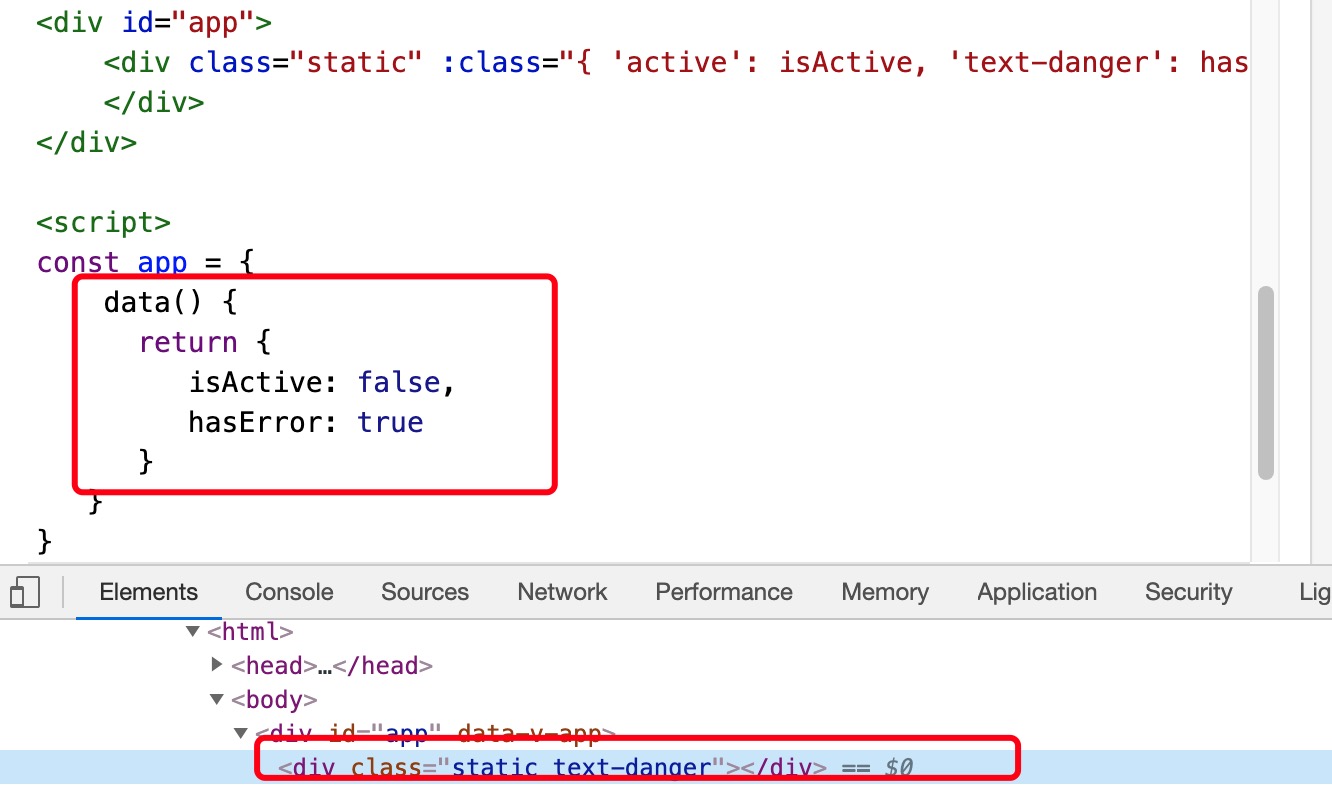The image size is (1332, 790).
Task: Go to the Memory tab
Action: click(884, 592)
